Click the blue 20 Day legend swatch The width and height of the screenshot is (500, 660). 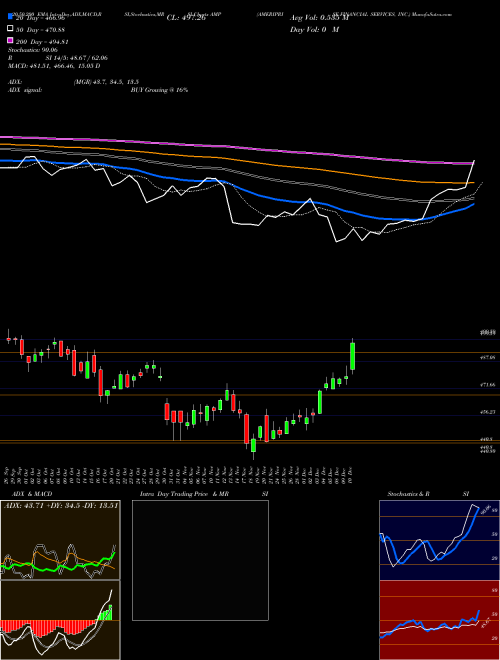click(10, 17)
